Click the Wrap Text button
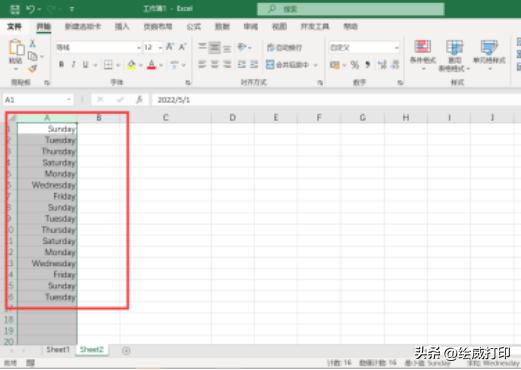This screenshot has height=370, width=521. (284, 48)
